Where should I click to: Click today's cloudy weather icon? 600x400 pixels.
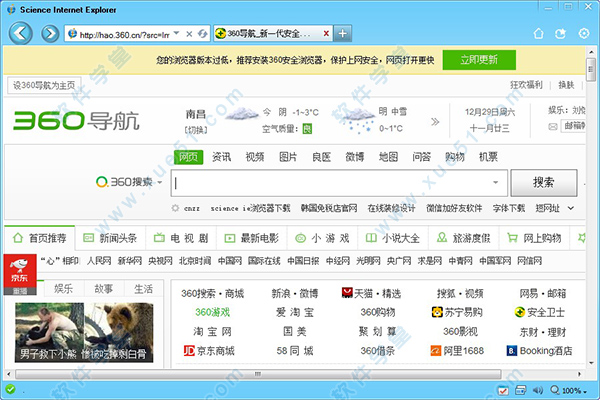[242, 113]
